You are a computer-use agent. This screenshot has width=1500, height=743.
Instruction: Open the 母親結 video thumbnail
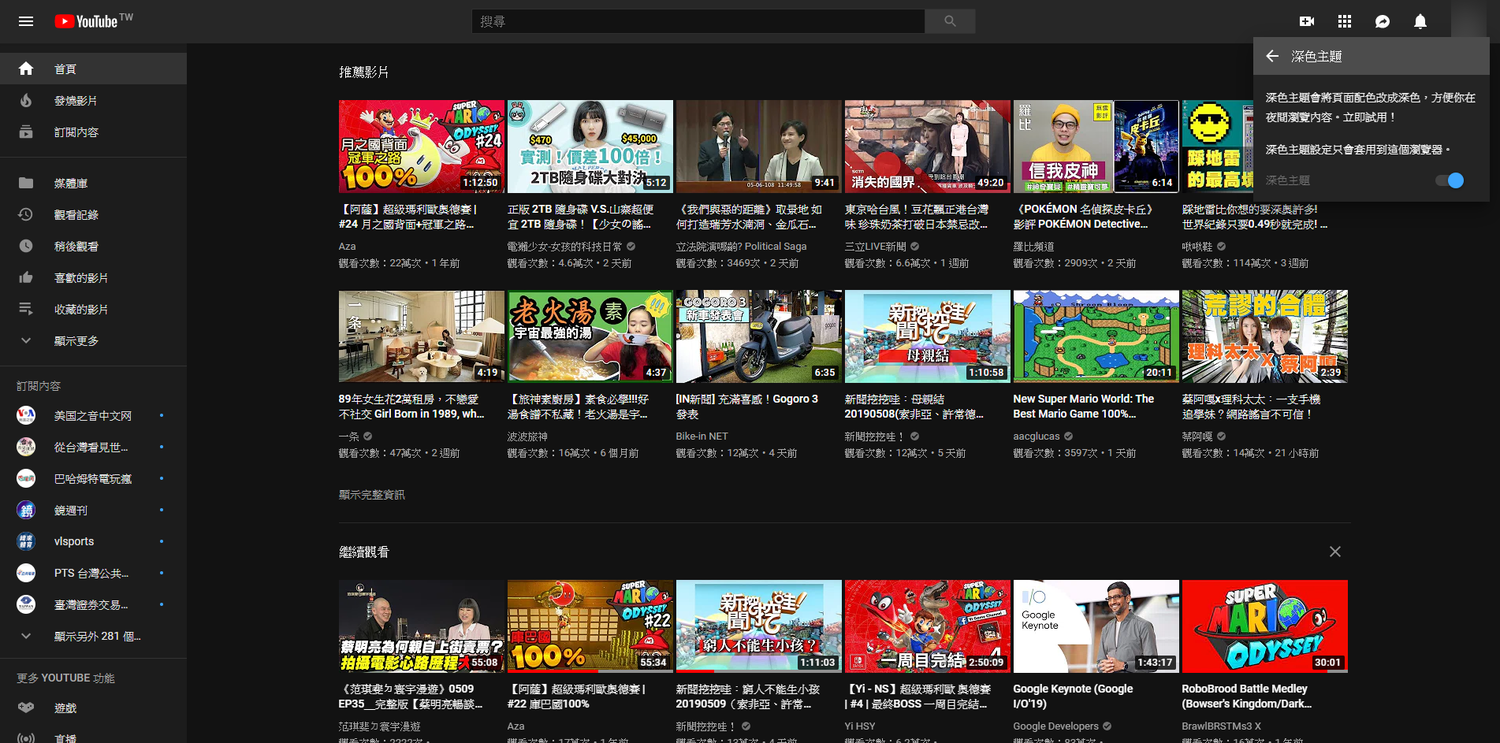click(x=927, y=336)
